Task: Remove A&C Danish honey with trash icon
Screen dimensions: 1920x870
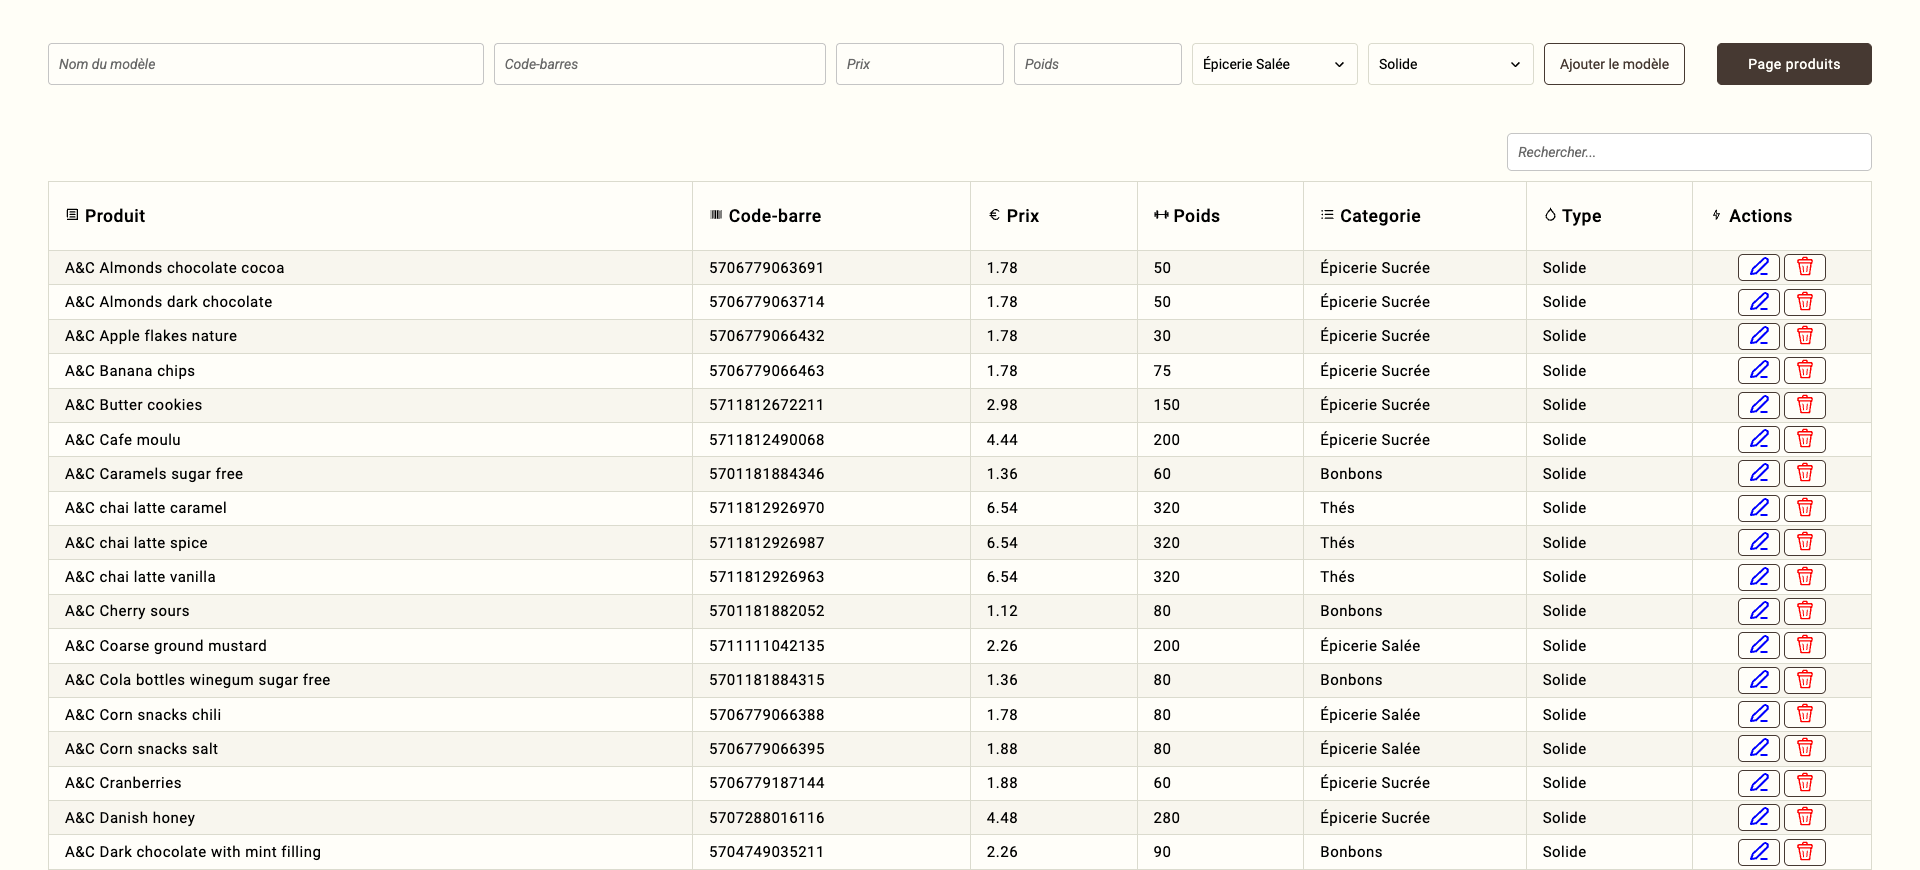Action: pyautogui.click(x=1804, y=817)
